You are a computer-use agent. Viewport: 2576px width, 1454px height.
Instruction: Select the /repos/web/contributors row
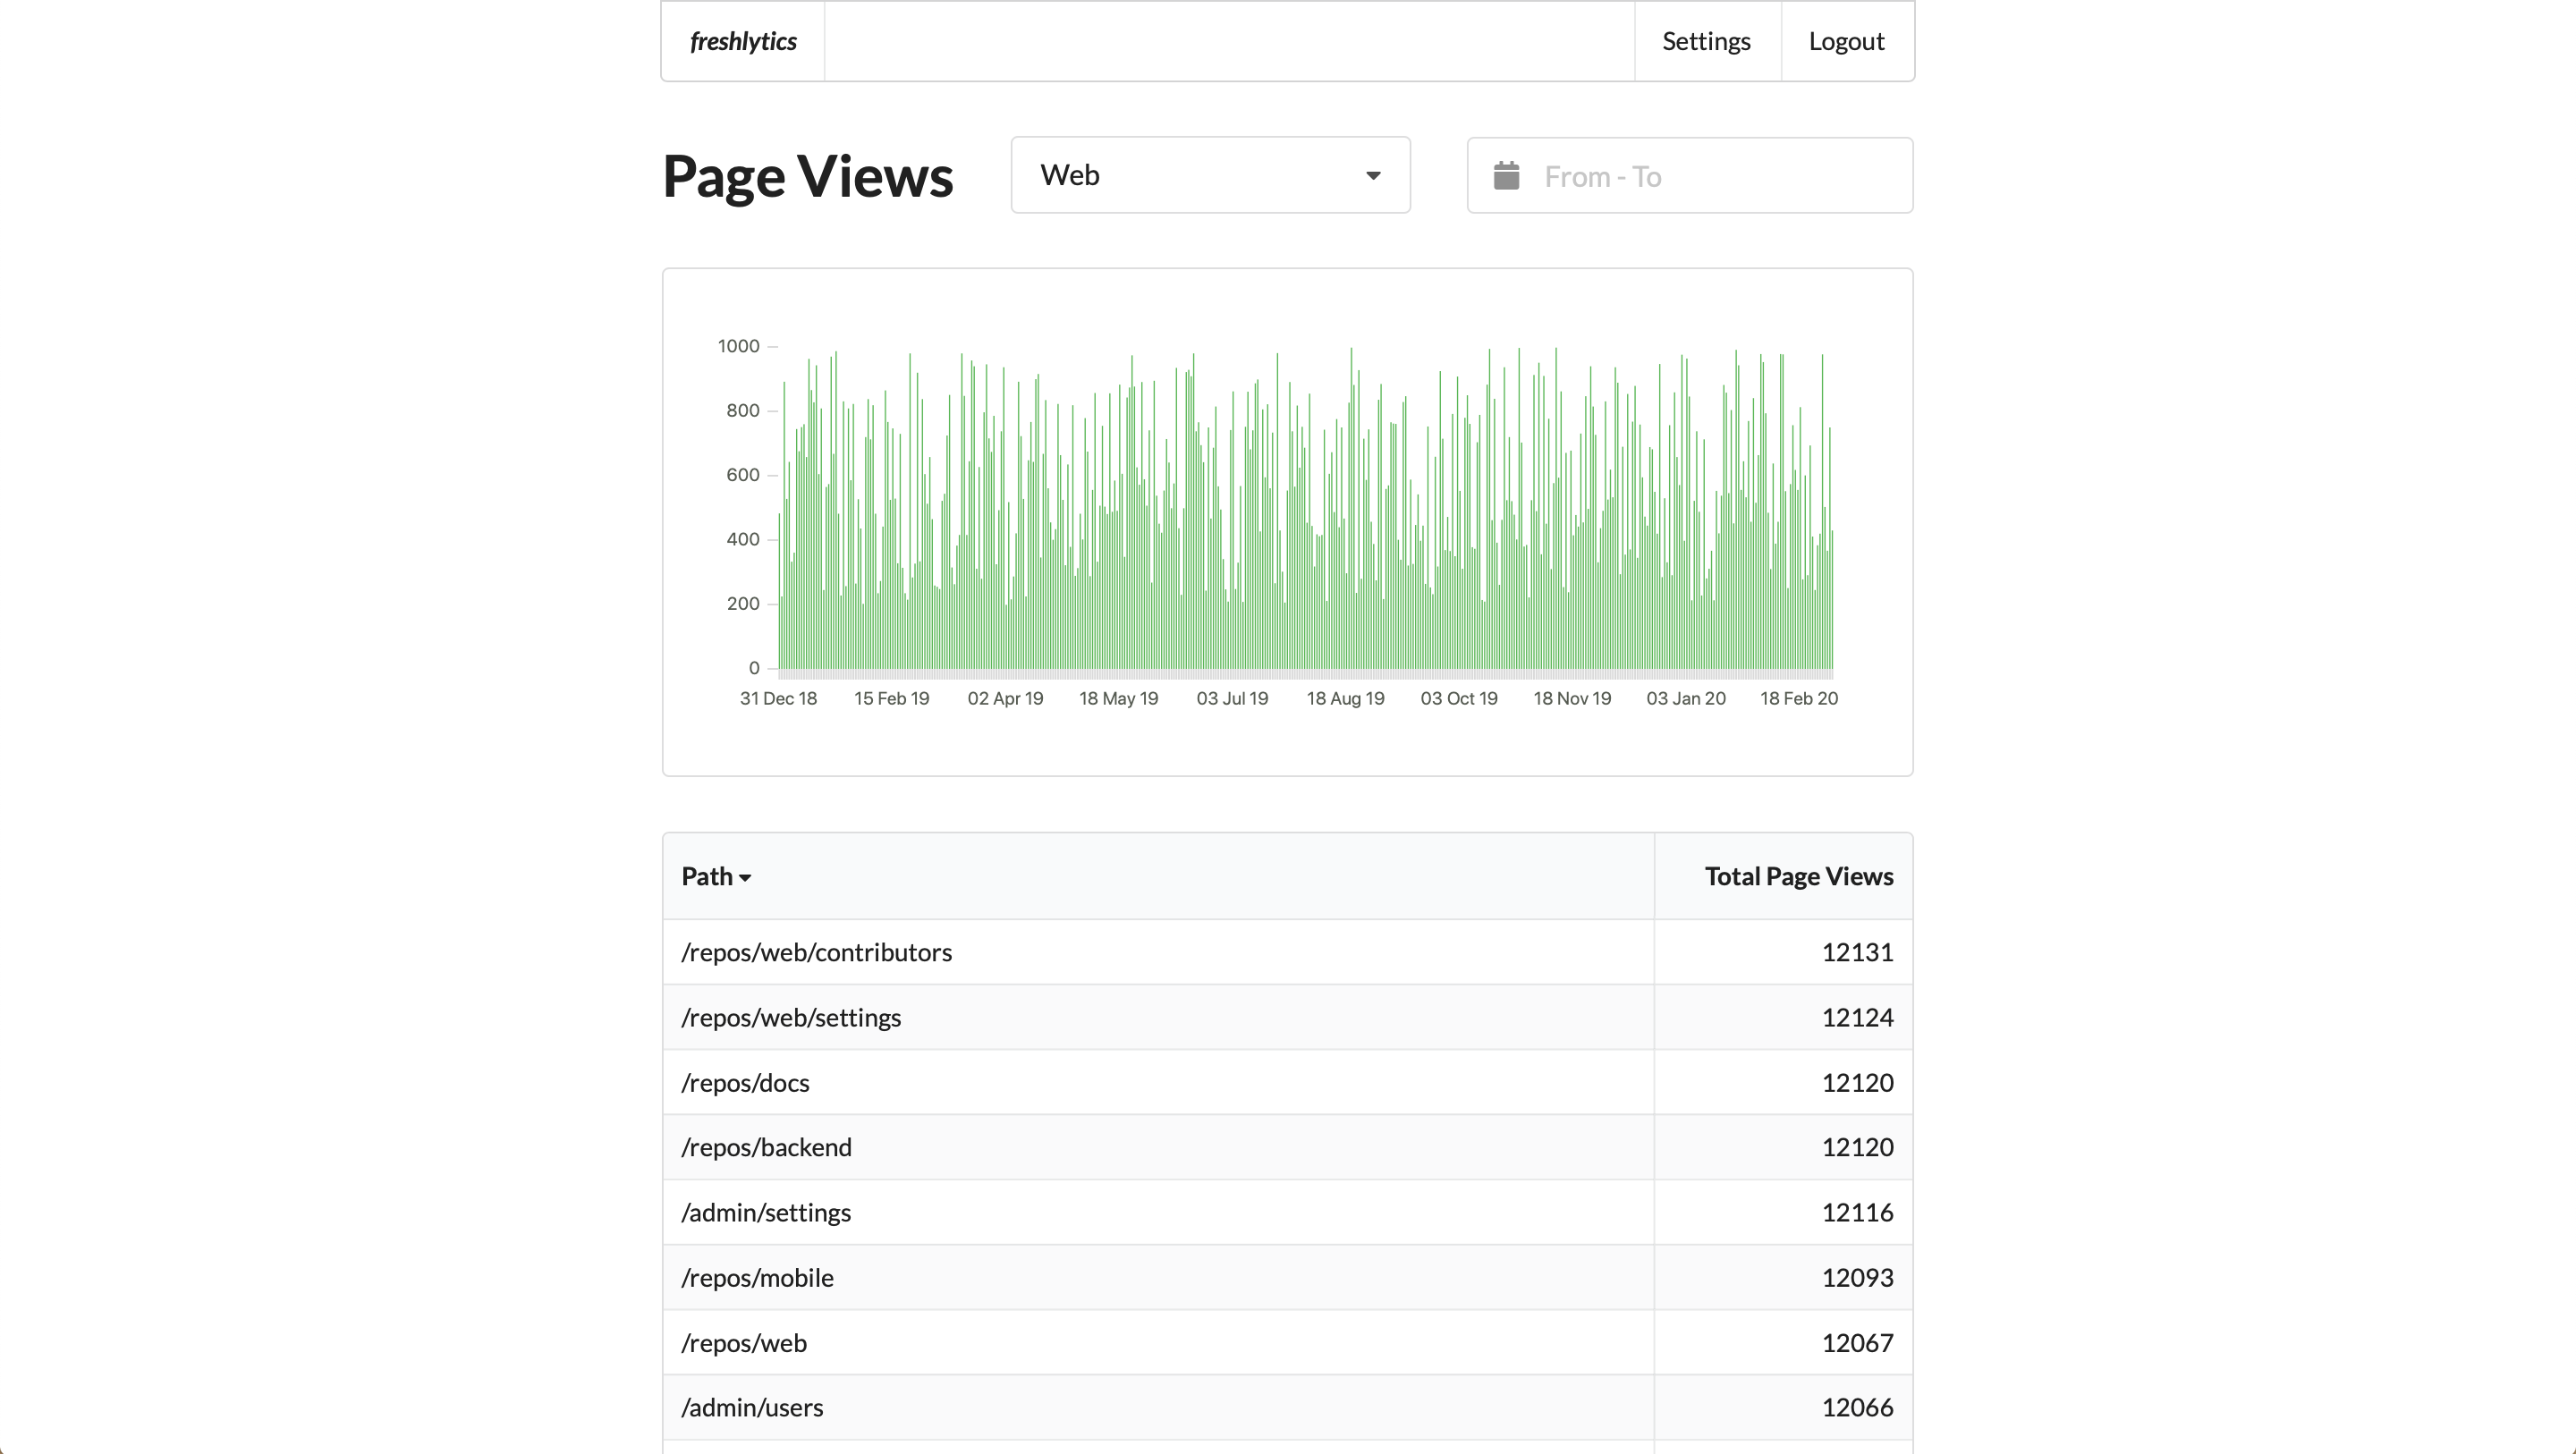(x=816, y=952)
